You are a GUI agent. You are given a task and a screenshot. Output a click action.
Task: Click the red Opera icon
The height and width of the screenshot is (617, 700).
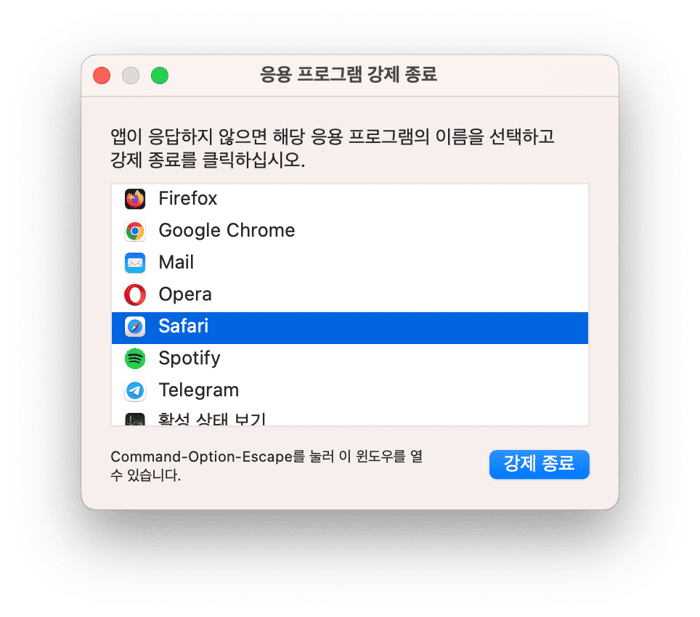[x=135, y=295]
